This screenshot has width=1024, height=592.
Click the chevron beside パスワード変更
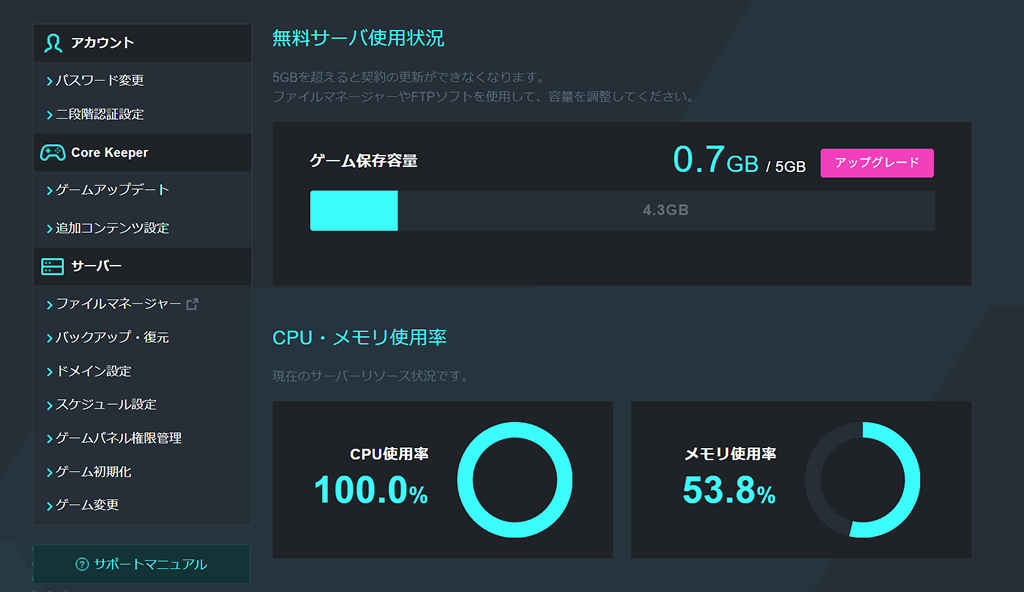click(49, 80)
